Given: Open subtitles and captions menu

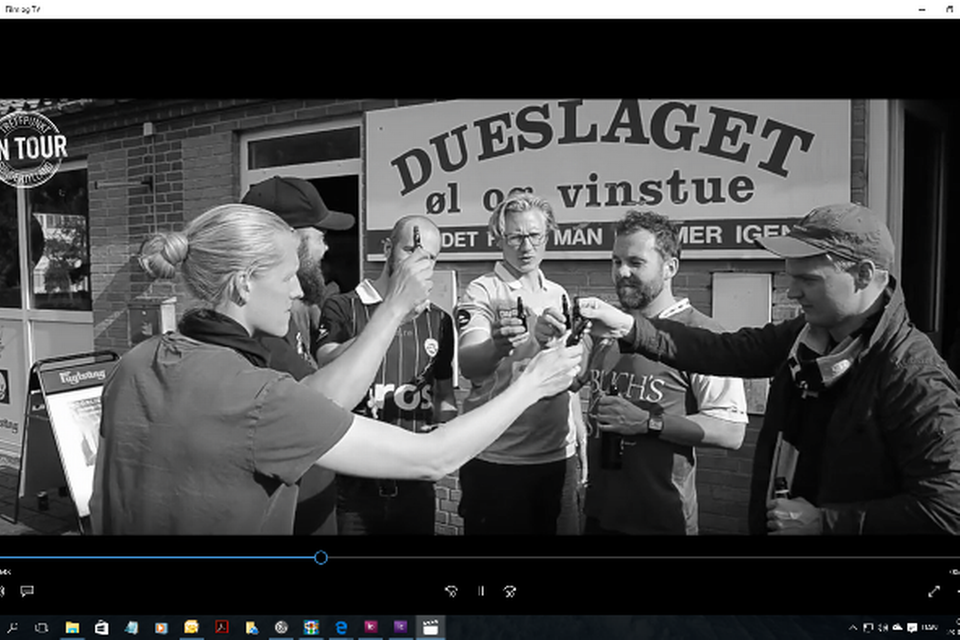Looking at the screenshot, I should coord(27,591).
